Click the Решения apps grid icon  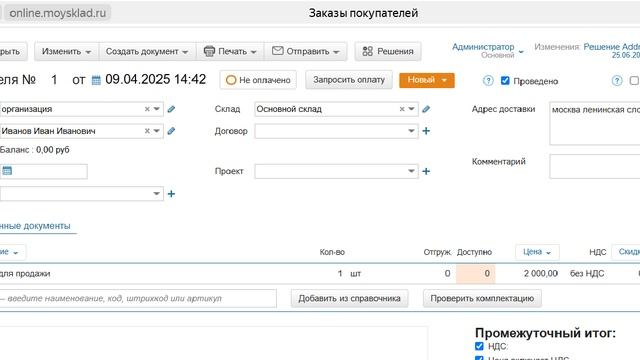[x=368, y=51]
